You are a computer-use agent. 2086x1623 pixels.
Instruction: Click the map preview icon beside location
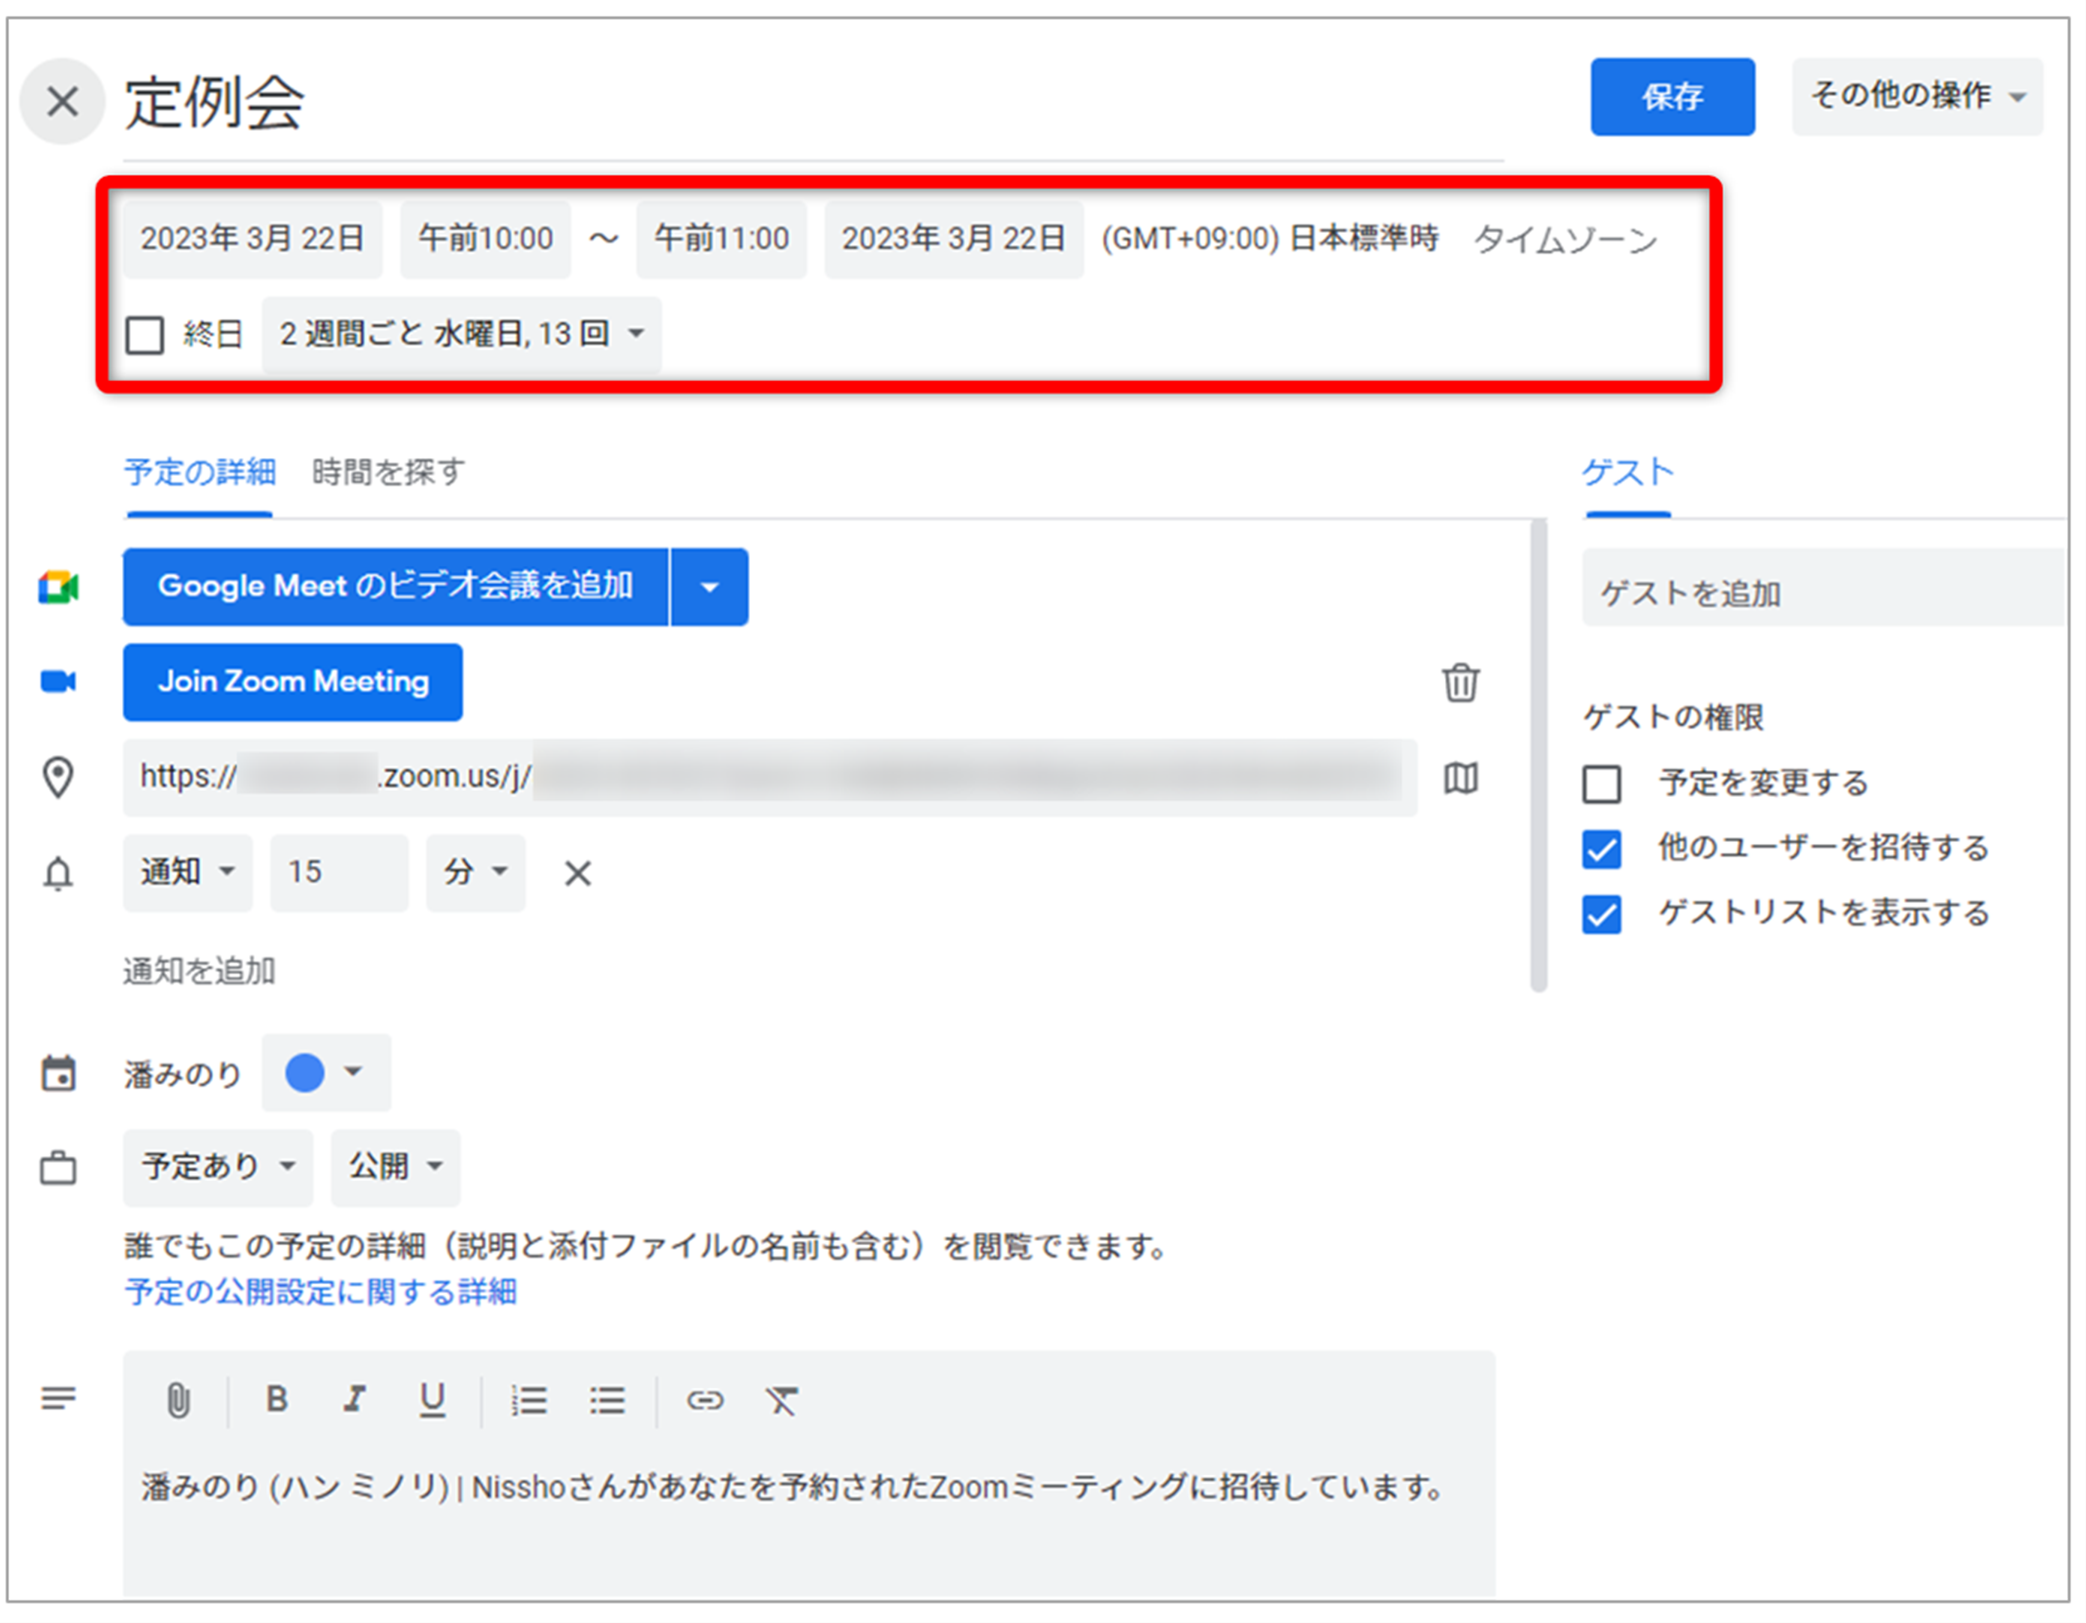pos(1460,778)
